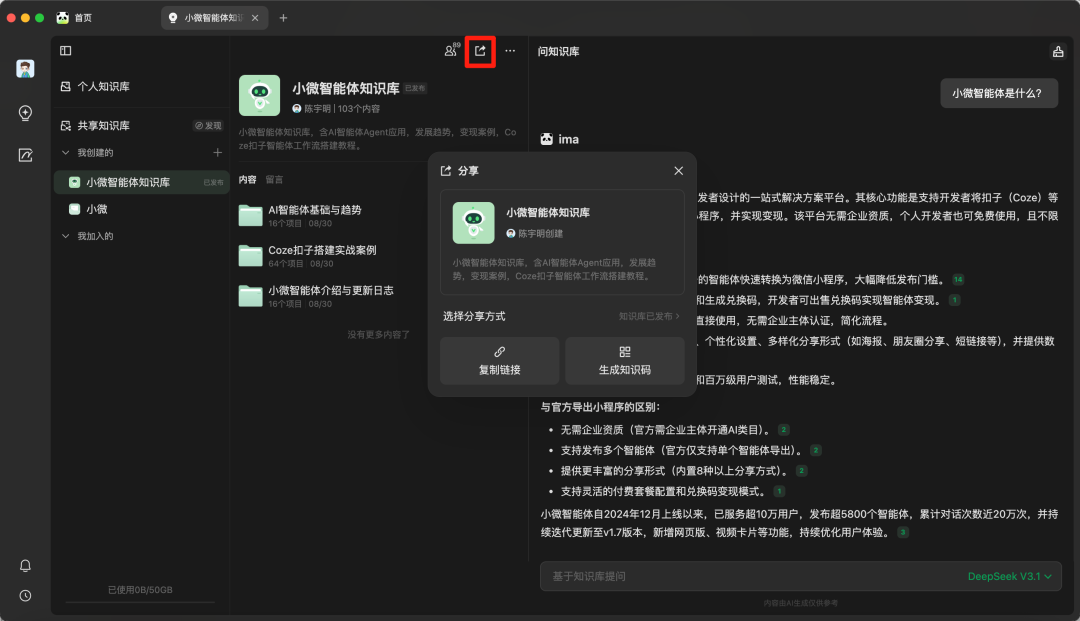Open the notification bell icon
1080x621 pixels.
(x=26, y=566)
